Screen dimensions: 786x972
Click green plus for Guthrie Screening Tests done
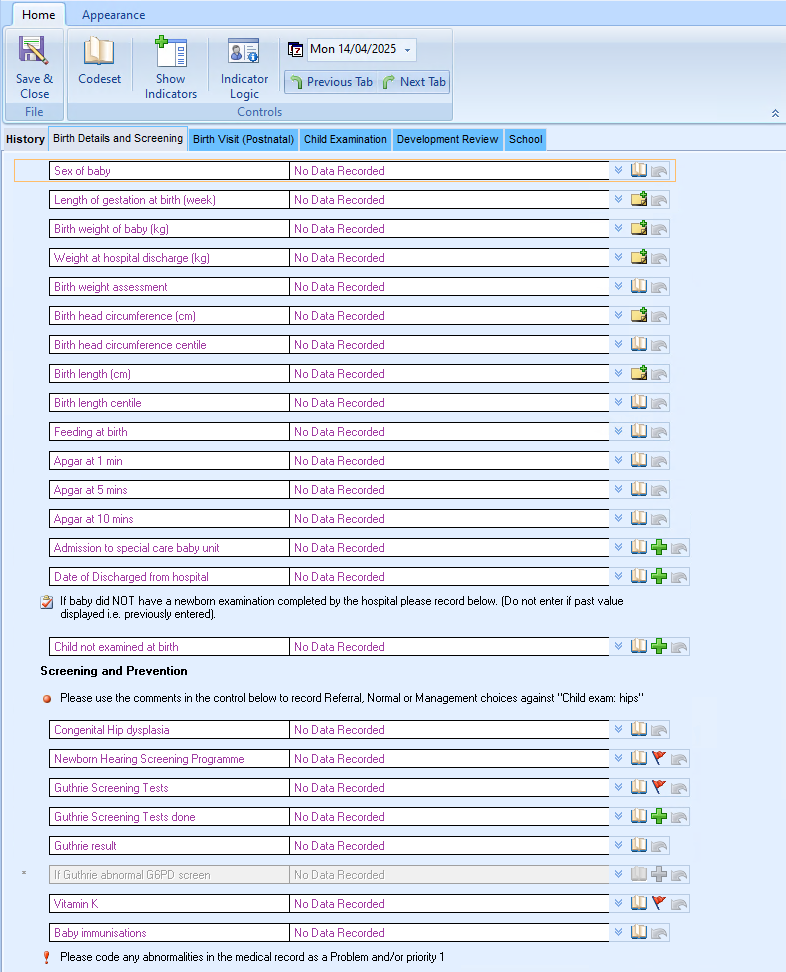pyautogui.click(x=659, y=816)
